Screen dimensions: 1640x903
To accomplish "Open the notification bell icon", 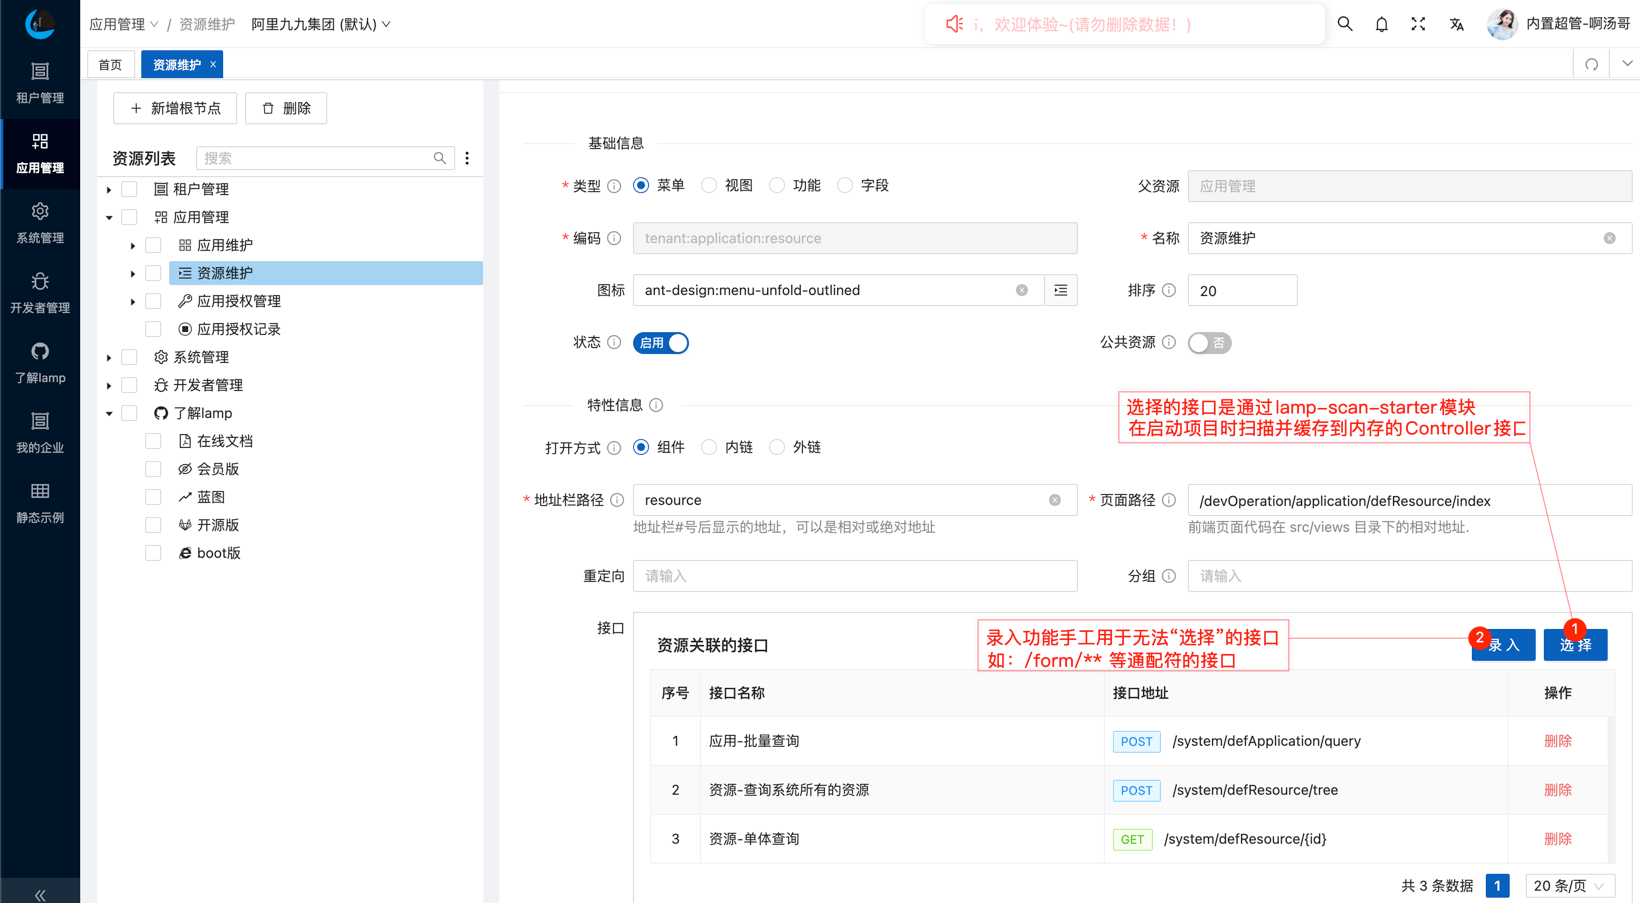I will (x=1381, y=24).
